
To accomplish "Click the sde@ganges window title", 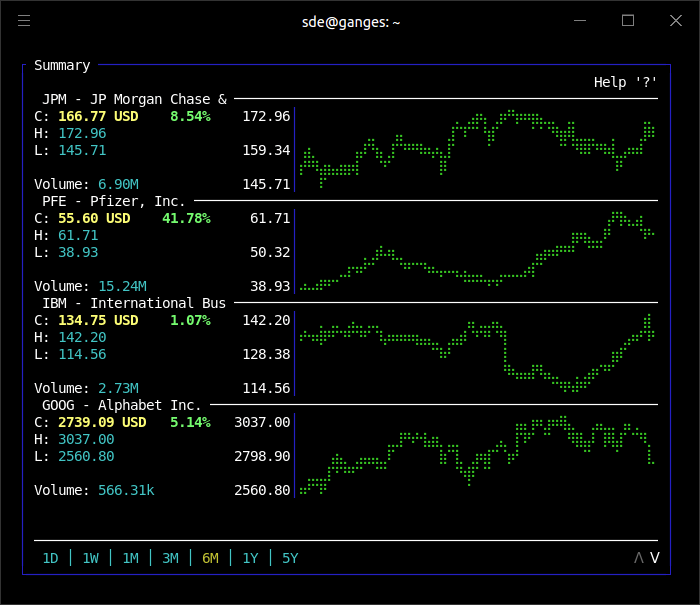I will [x=351, y=22].
